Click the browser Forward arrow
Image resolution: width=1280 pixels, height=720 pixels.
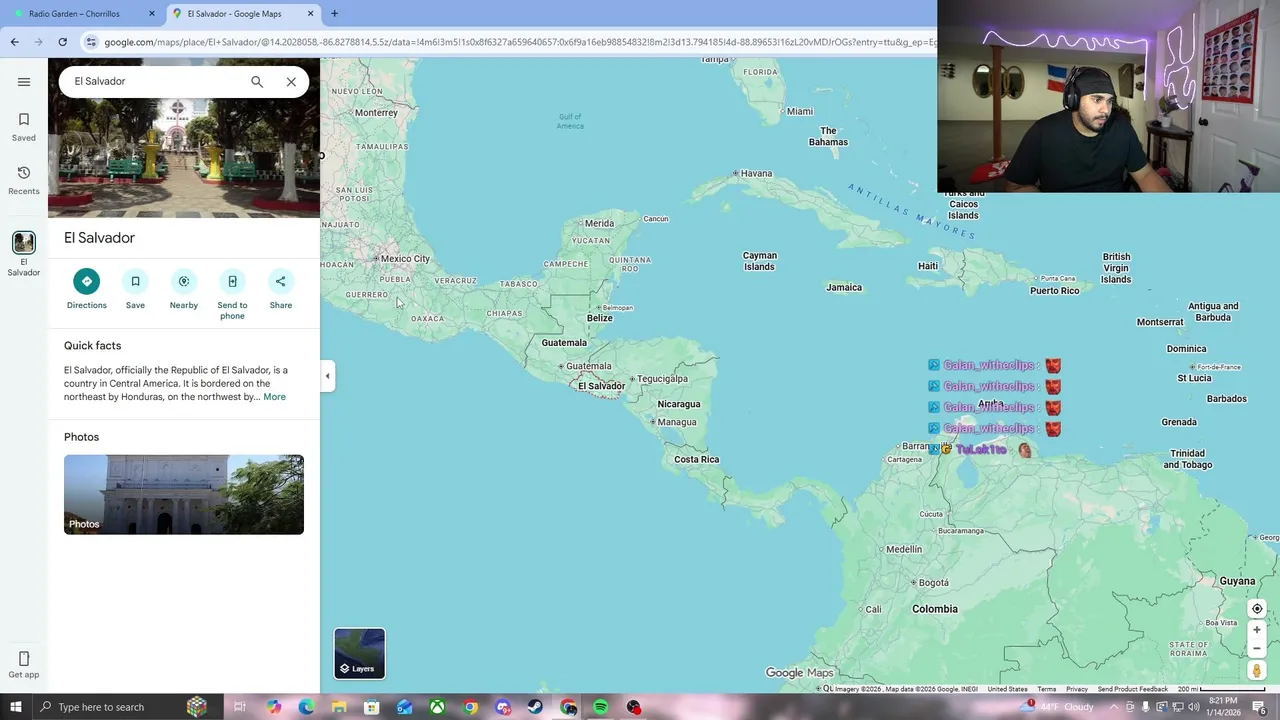[38, 42]
